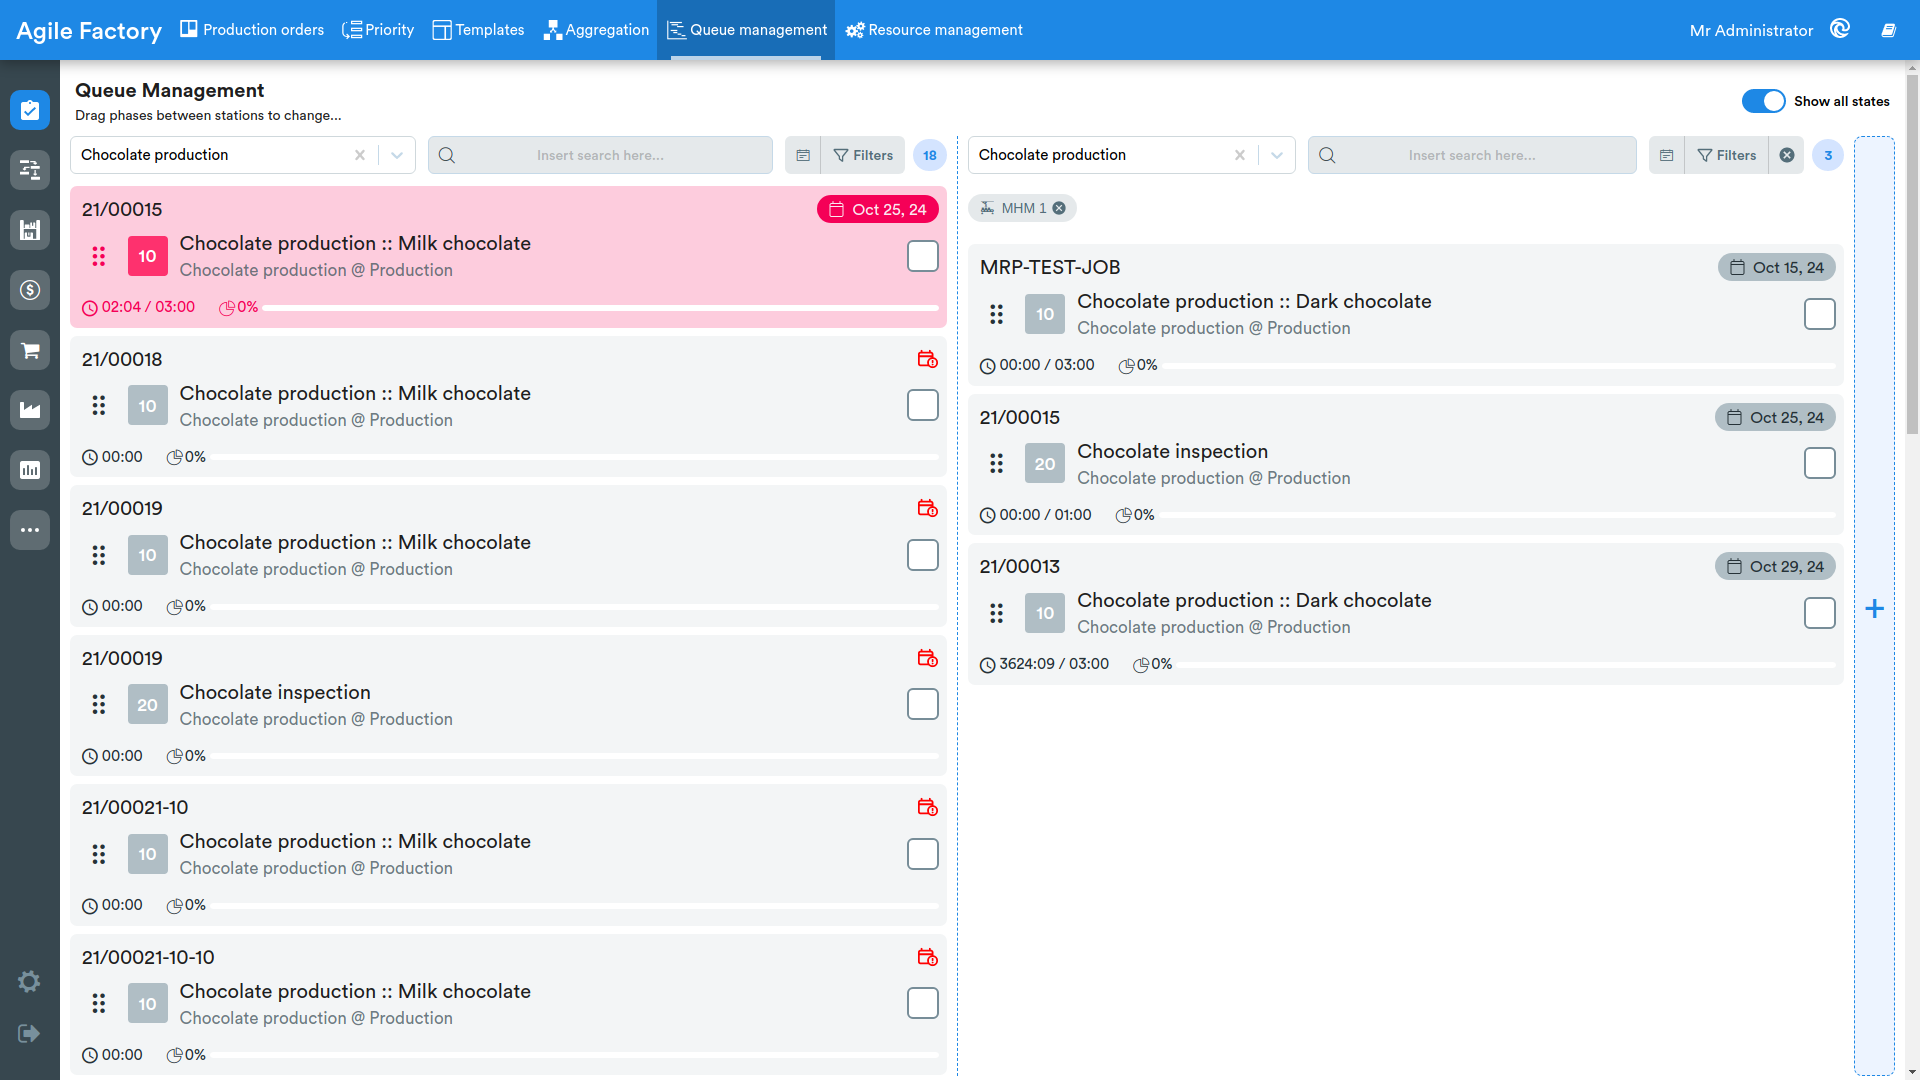Screen dimensions: 1920x1080
Task: Expand left Chocolate production dropdown arrow
Action: (397, 155)
